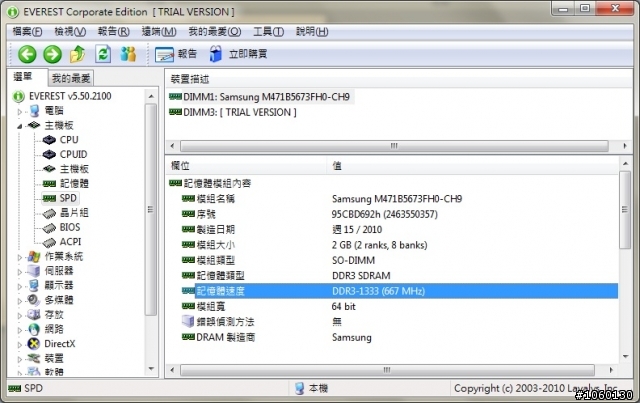
Task: Switch to the 我的最愛 tab
Action: (x=71, y=78)
